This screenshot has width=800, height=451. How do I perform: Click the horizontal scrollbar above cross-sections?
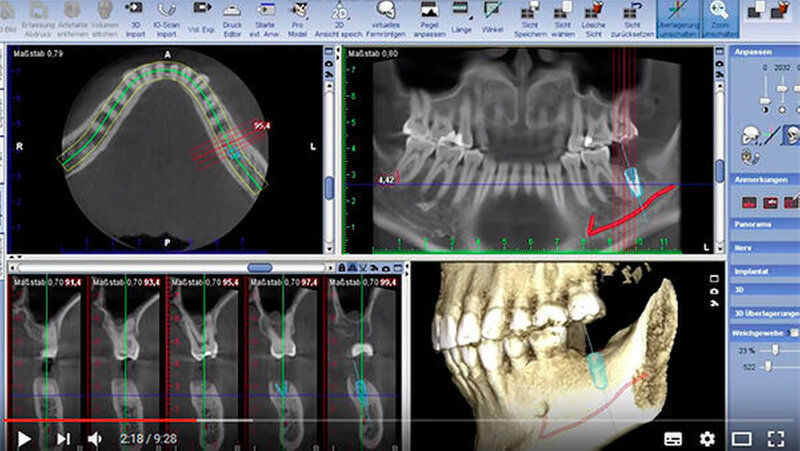pos(261,268)
